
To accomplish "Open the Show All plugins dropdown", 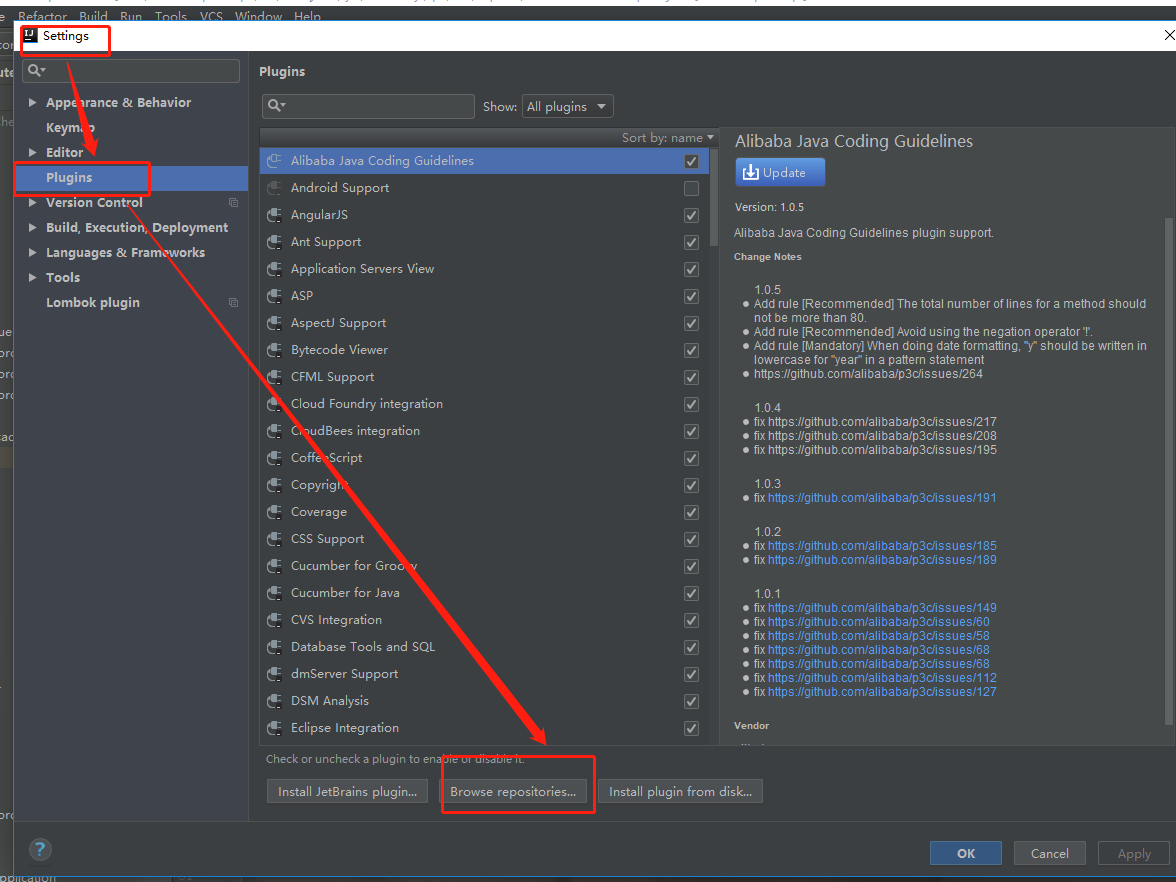I will pos(567,106).
